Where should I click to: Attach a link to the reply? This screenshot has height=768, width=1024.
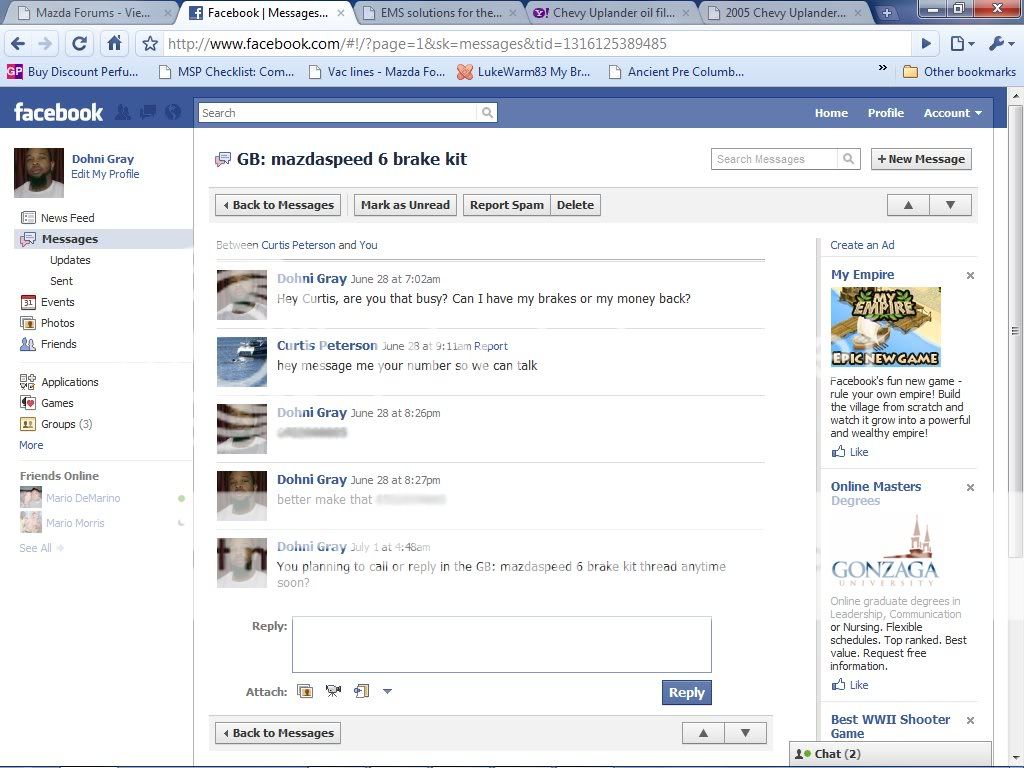point(361,691)
